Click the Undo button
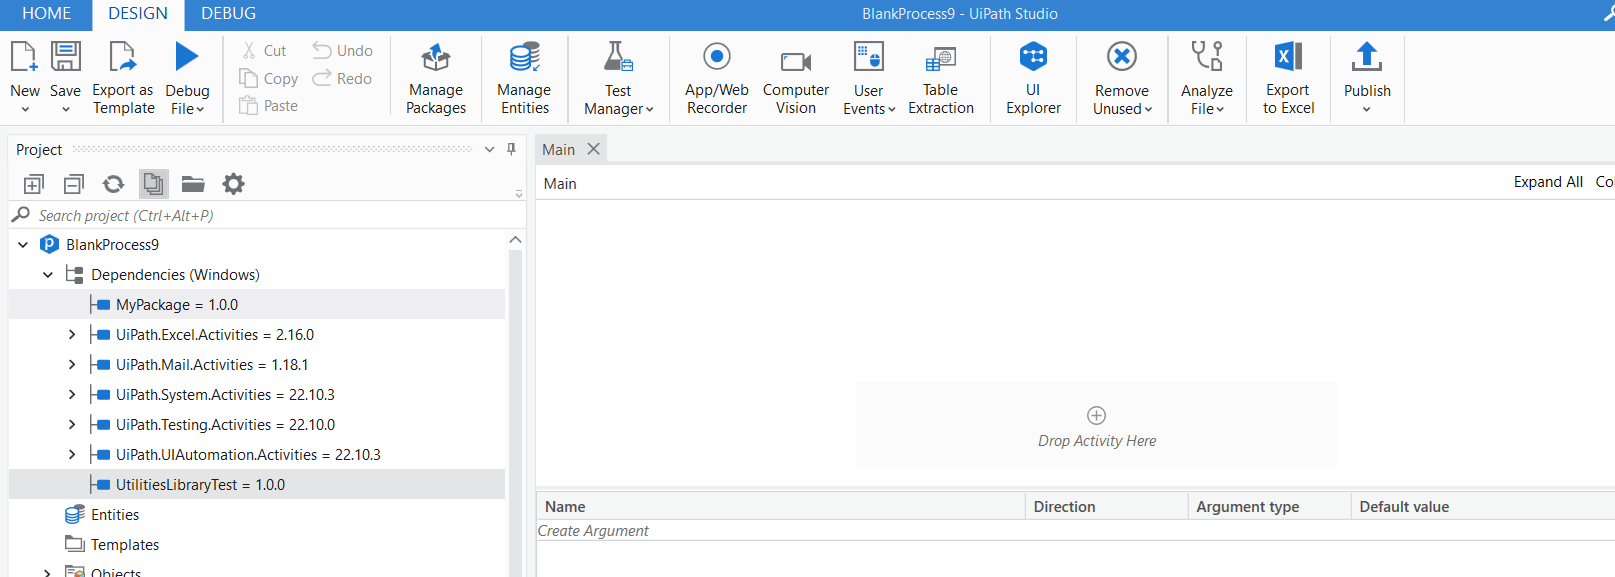This screenshot has height=577, width=1615. point(343,51)
